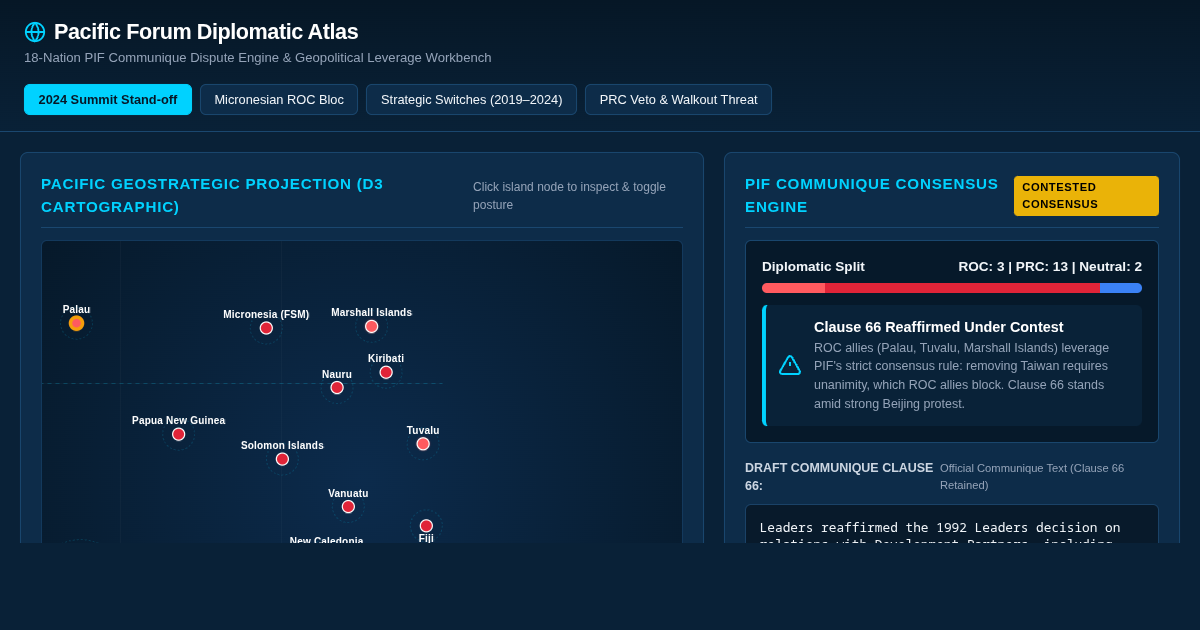Screen dimensions: 1200x630
Task: Click the dark red PRC segment of split bar
Action: 962,288
